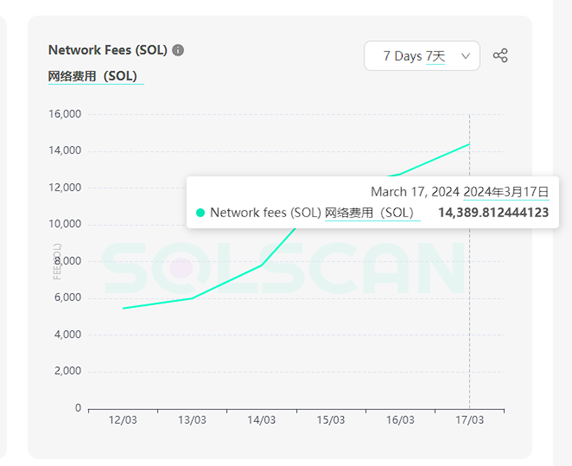Click the green legend dot in the tooltip
The width and height of the screenshot is (572, 466).
click(200, 212)
